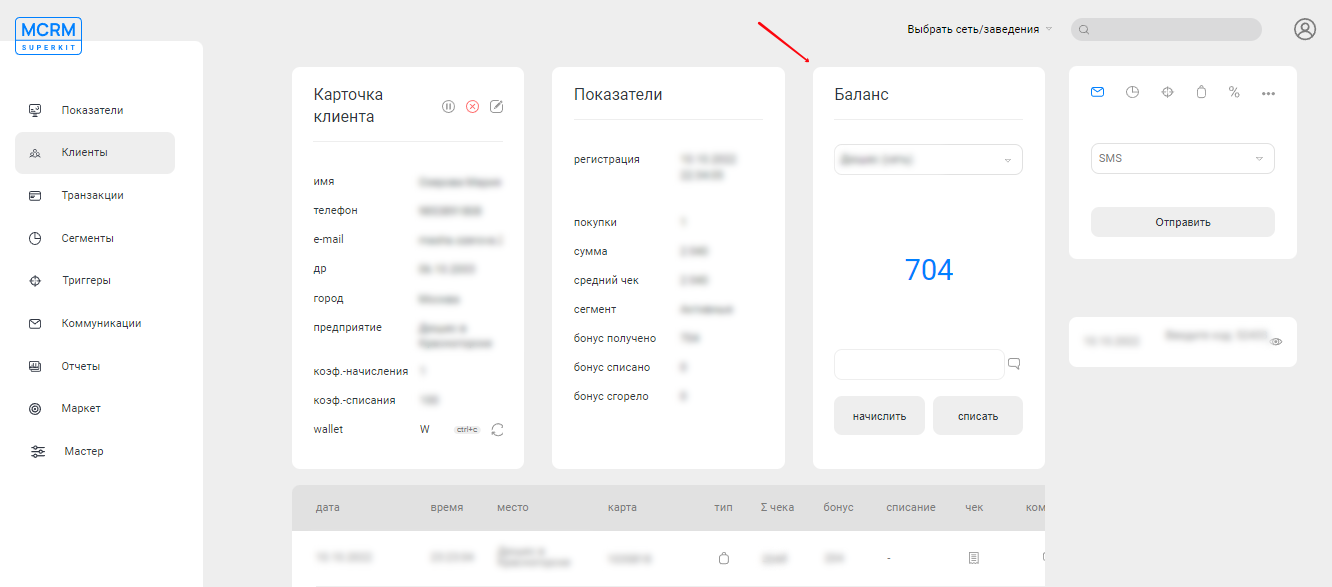Open the Баланс network dropdown
Screen dimensions: 1332x587
(928, 160)
